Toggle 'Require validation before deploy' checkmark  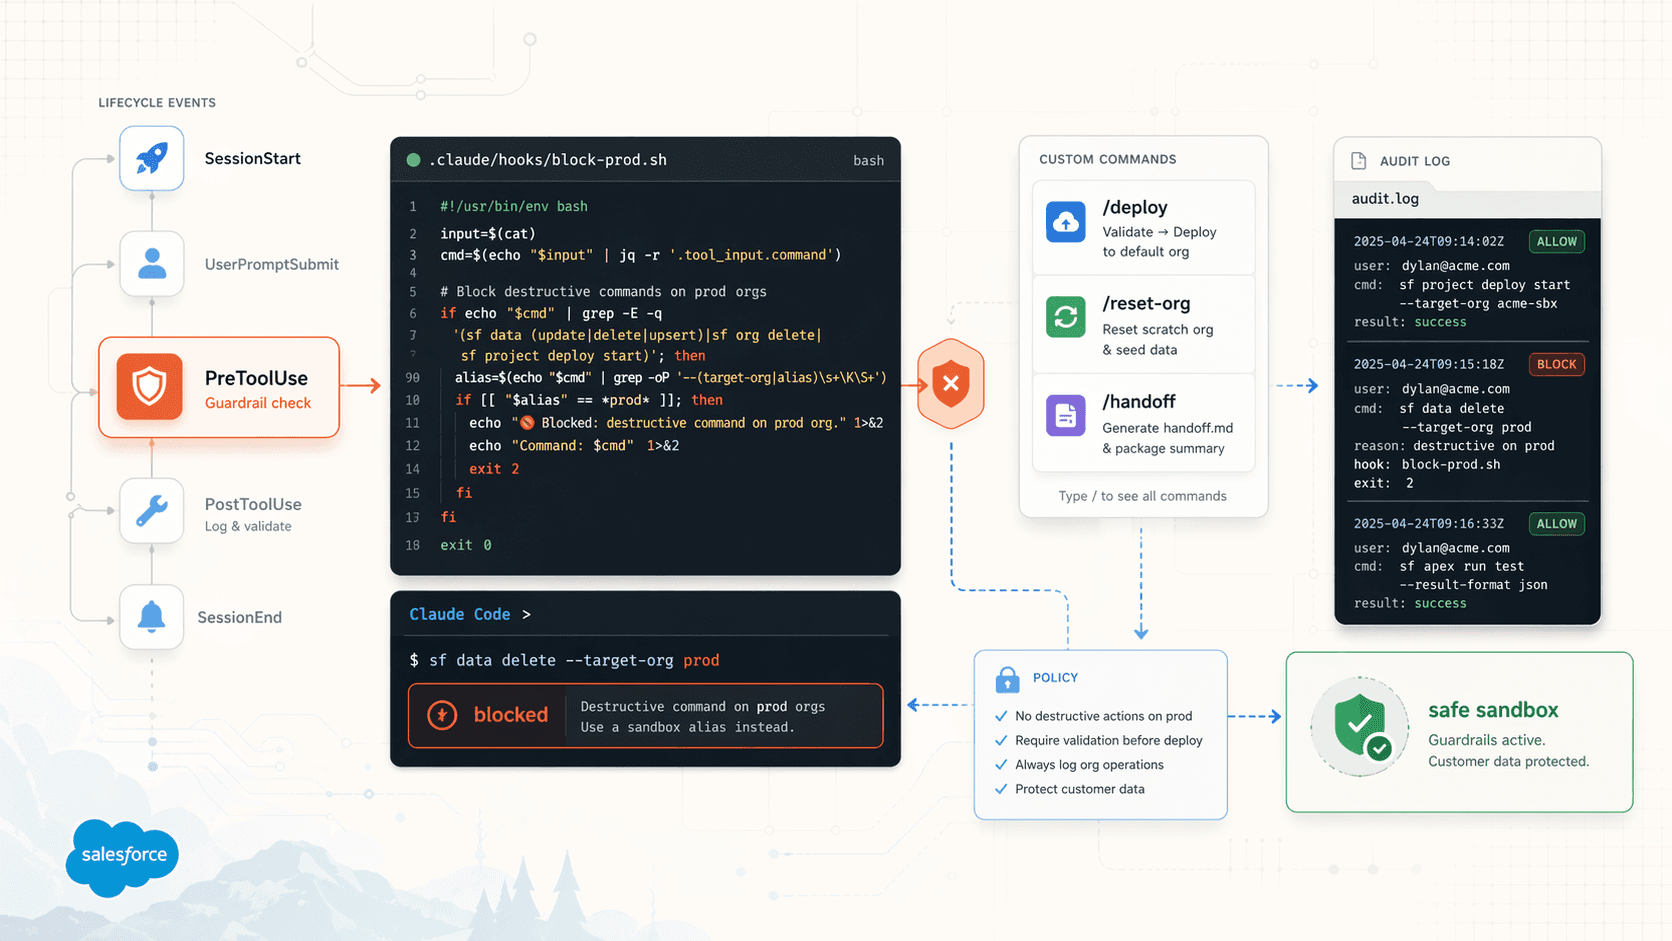pyautogui.click(x=1001, y=740)
